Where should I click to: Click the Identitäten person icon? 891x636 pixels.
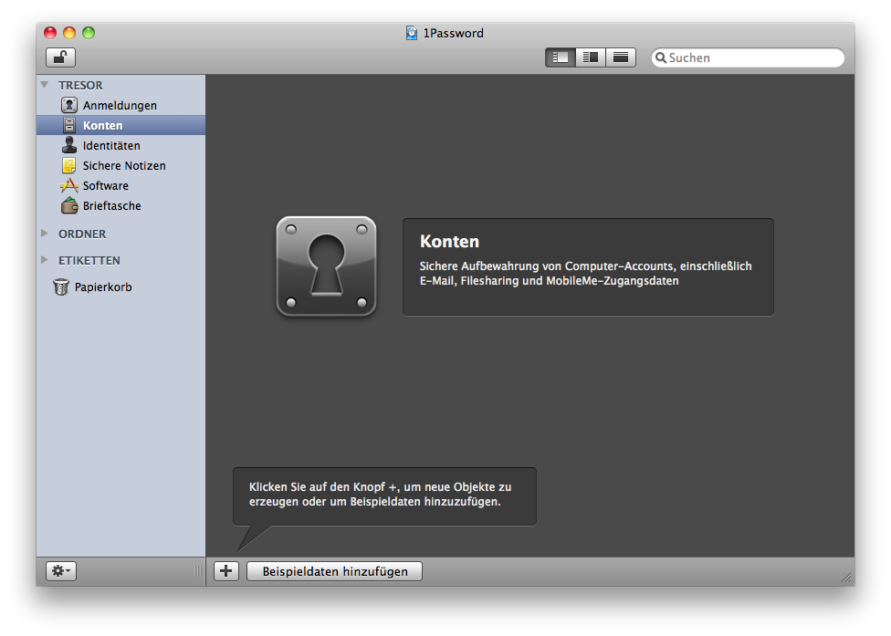click(x=69, y=145)
